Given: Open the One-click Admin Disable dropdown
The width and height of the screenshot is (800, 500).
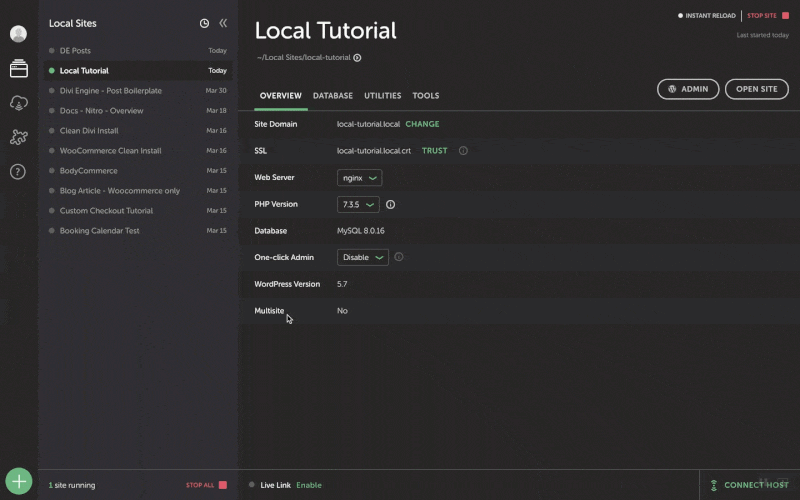Looking at the screenshot, I should pyautogui.click(x=363, y=257).
